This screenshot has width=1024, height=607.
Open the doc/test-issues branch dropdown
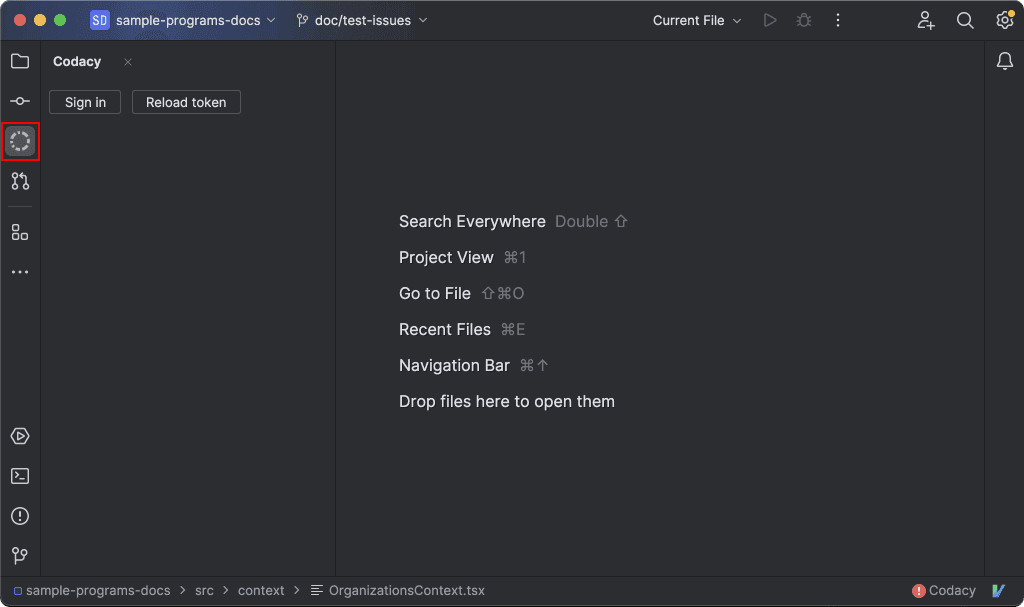point(362,19)
